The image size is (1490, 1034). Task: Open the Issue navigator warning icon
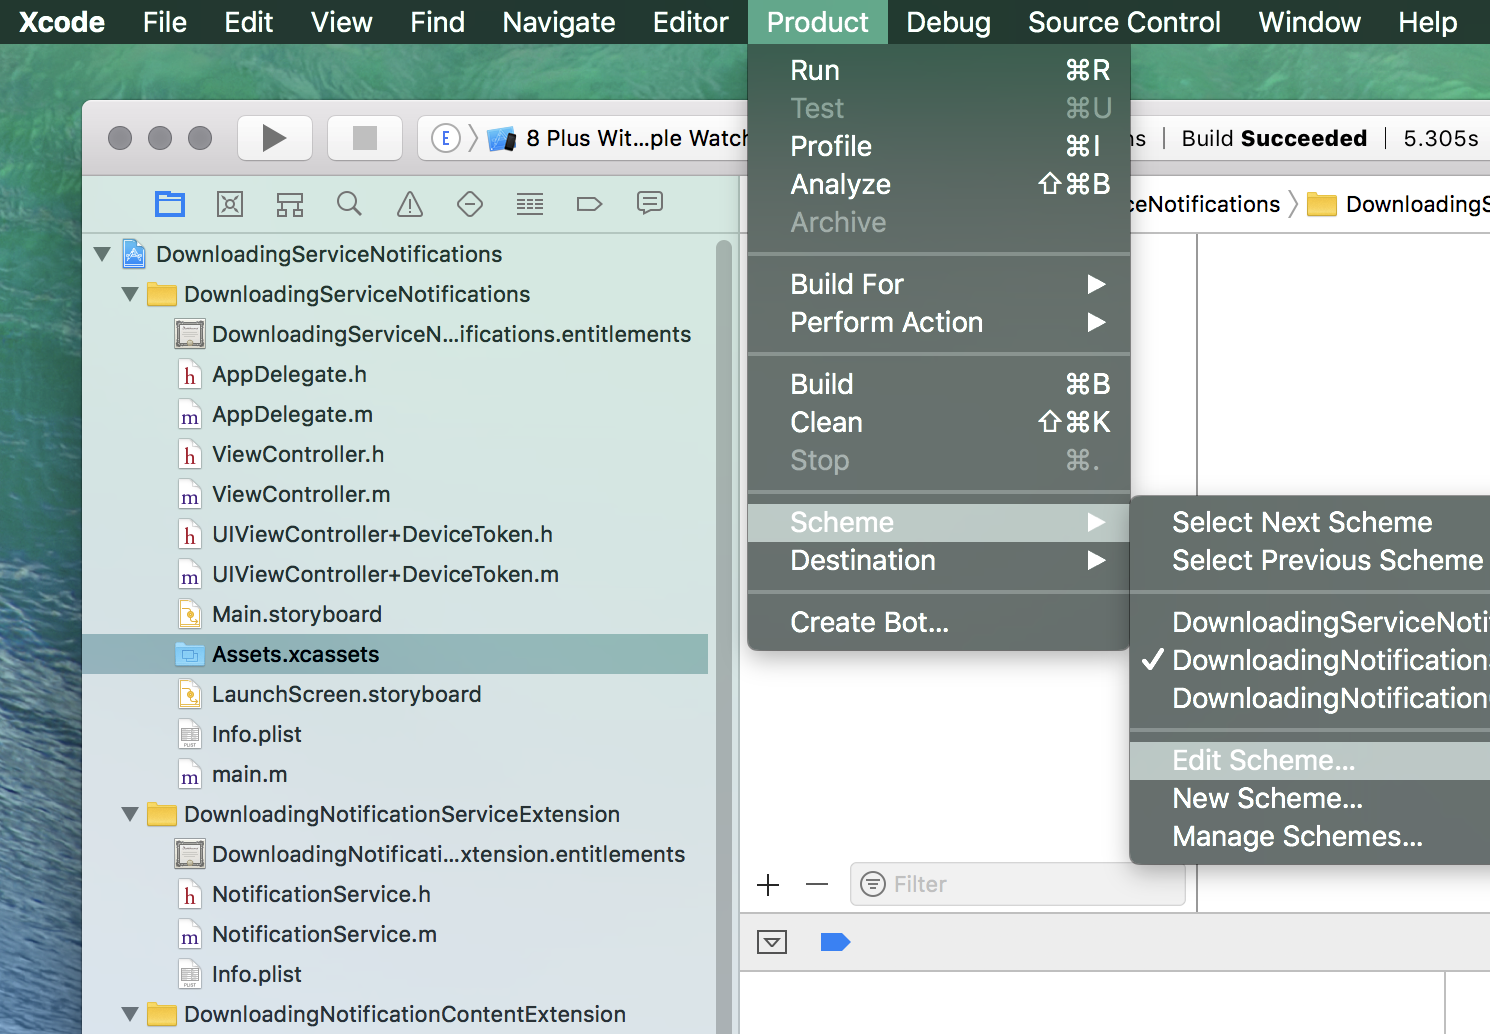[x=410, y=204]
